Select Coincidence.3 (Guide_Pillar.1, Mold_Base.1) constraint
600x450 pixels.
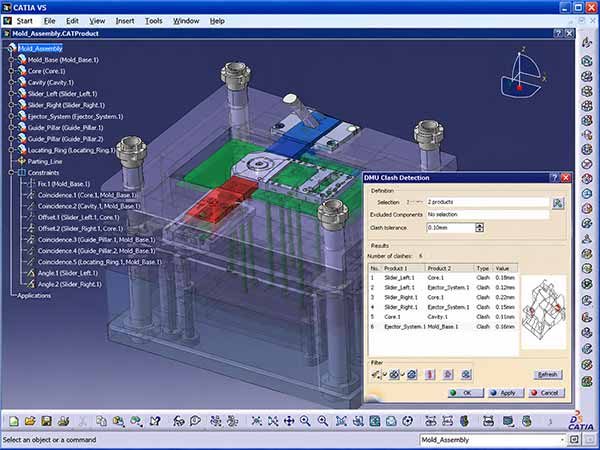(96, 240)
